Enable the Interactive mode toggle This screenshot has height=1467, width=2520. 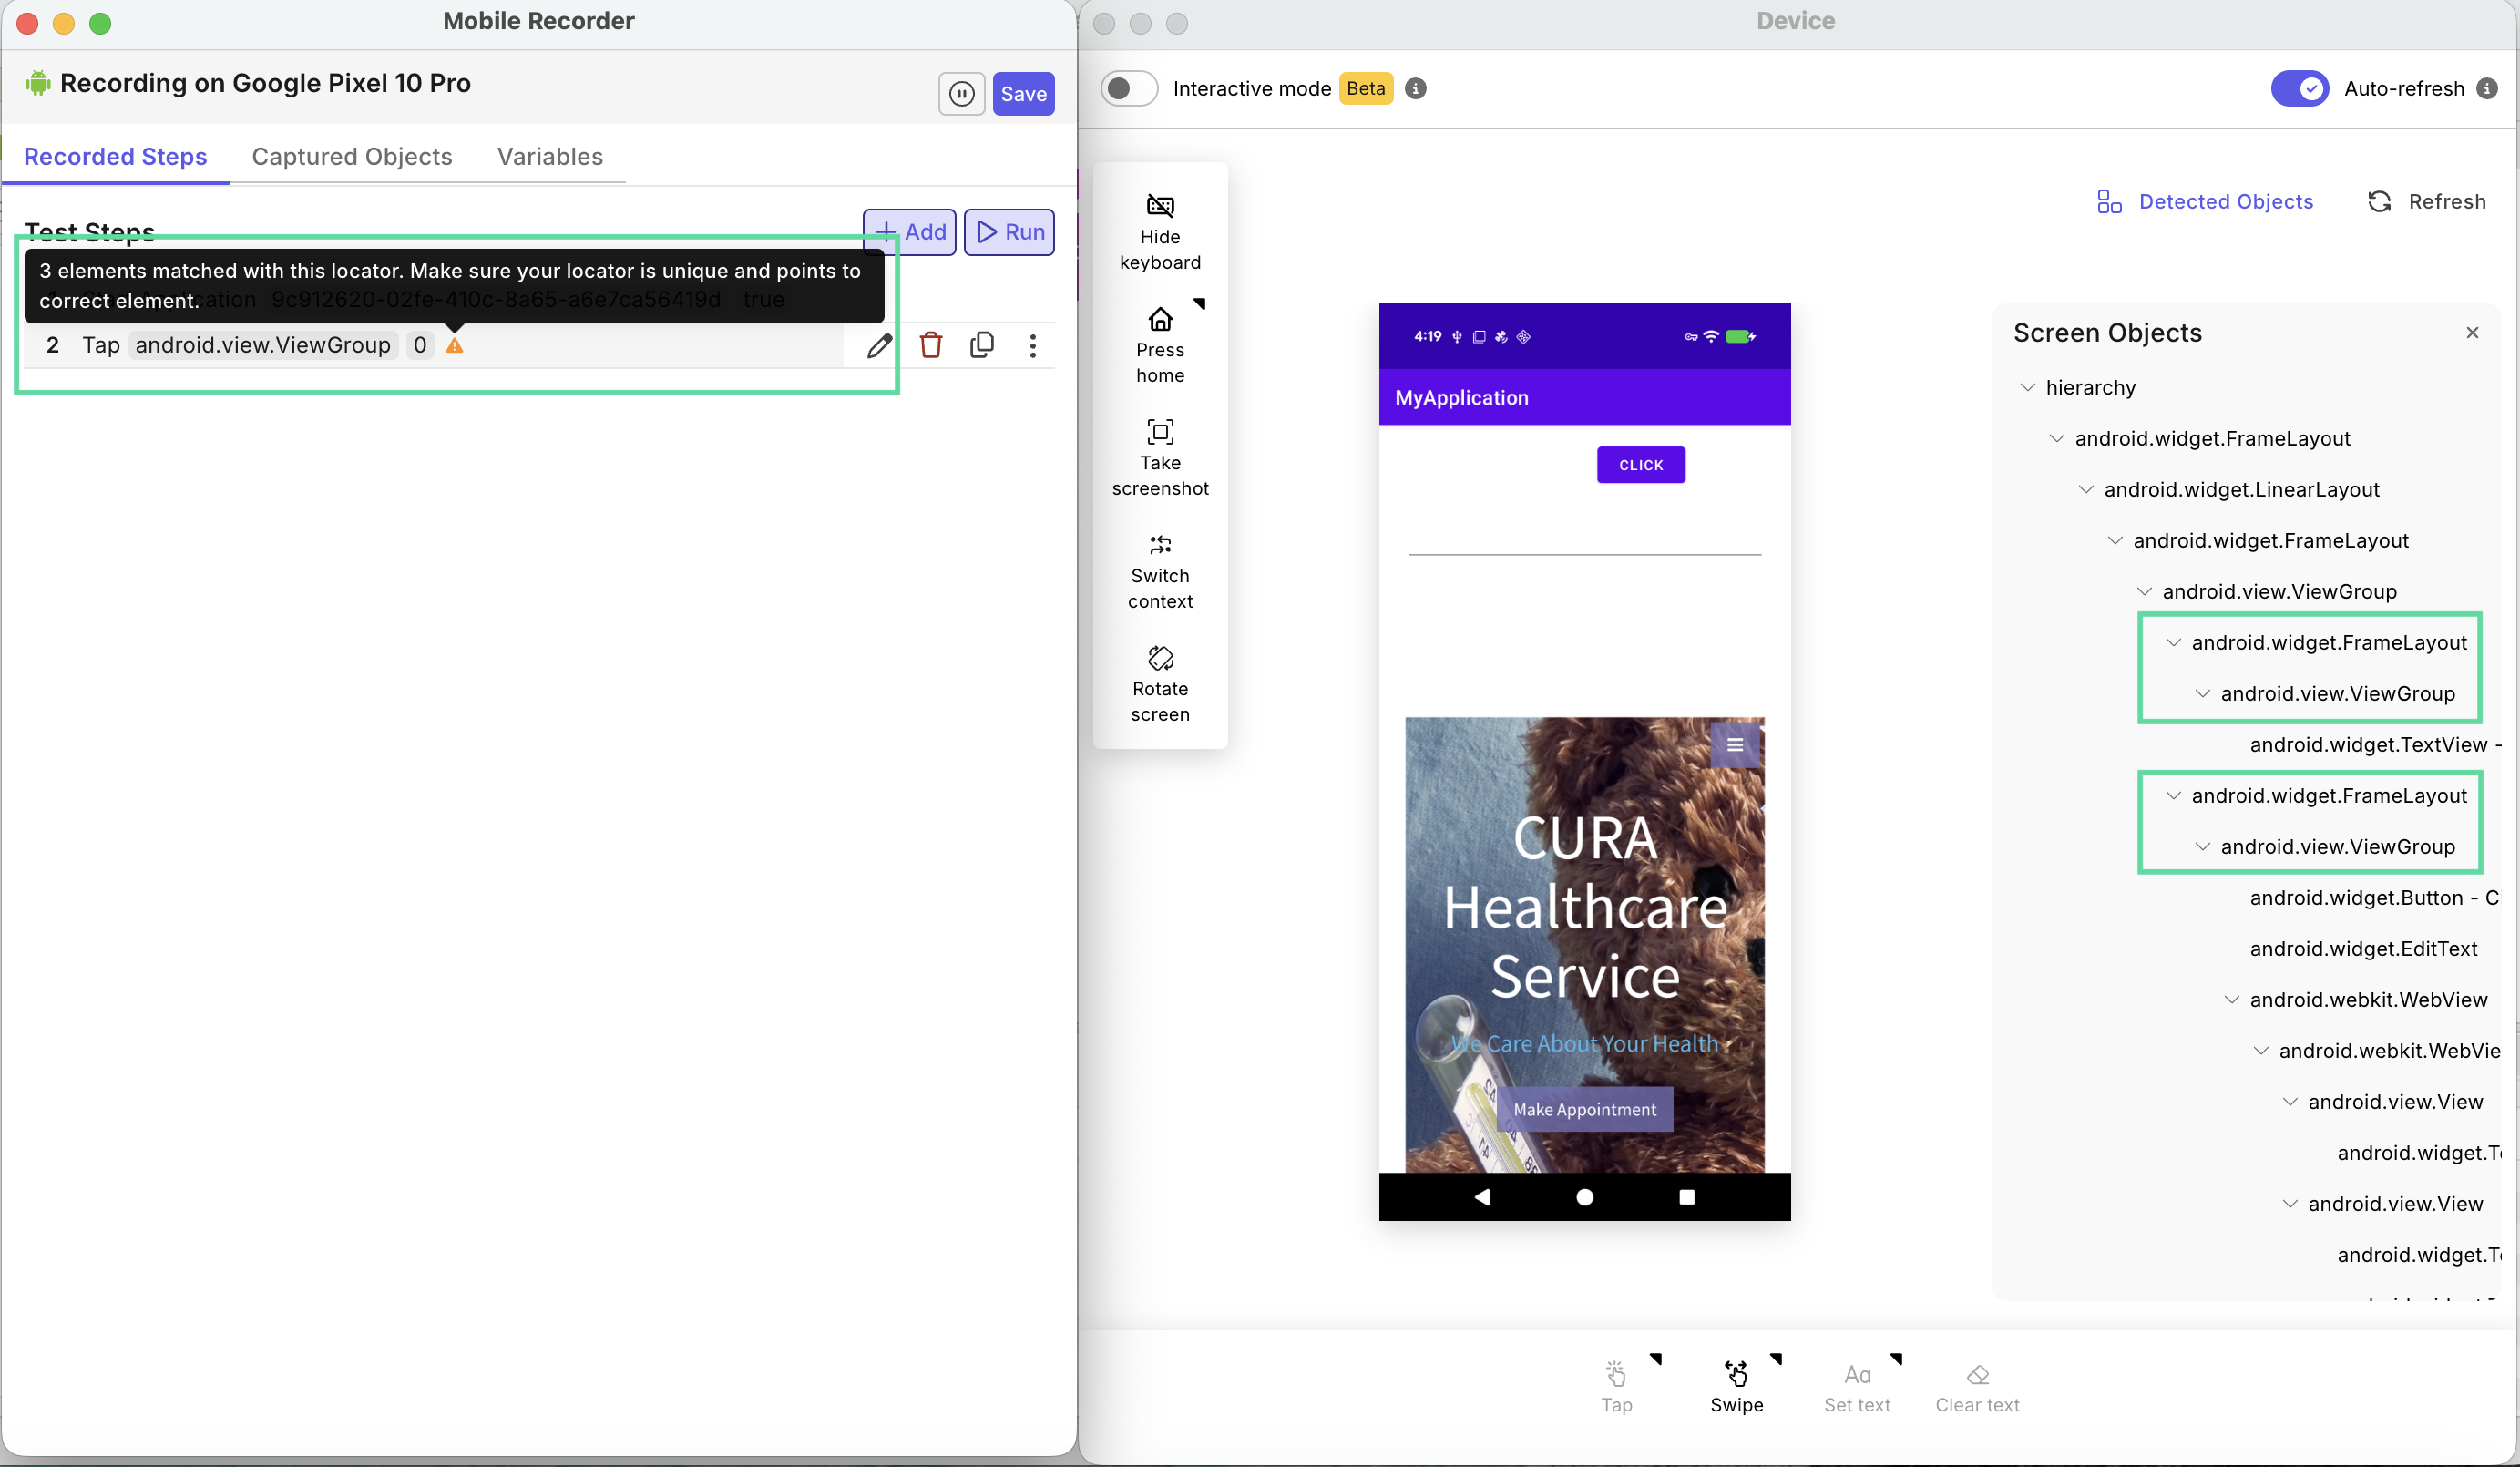(x=1129, y=89)
